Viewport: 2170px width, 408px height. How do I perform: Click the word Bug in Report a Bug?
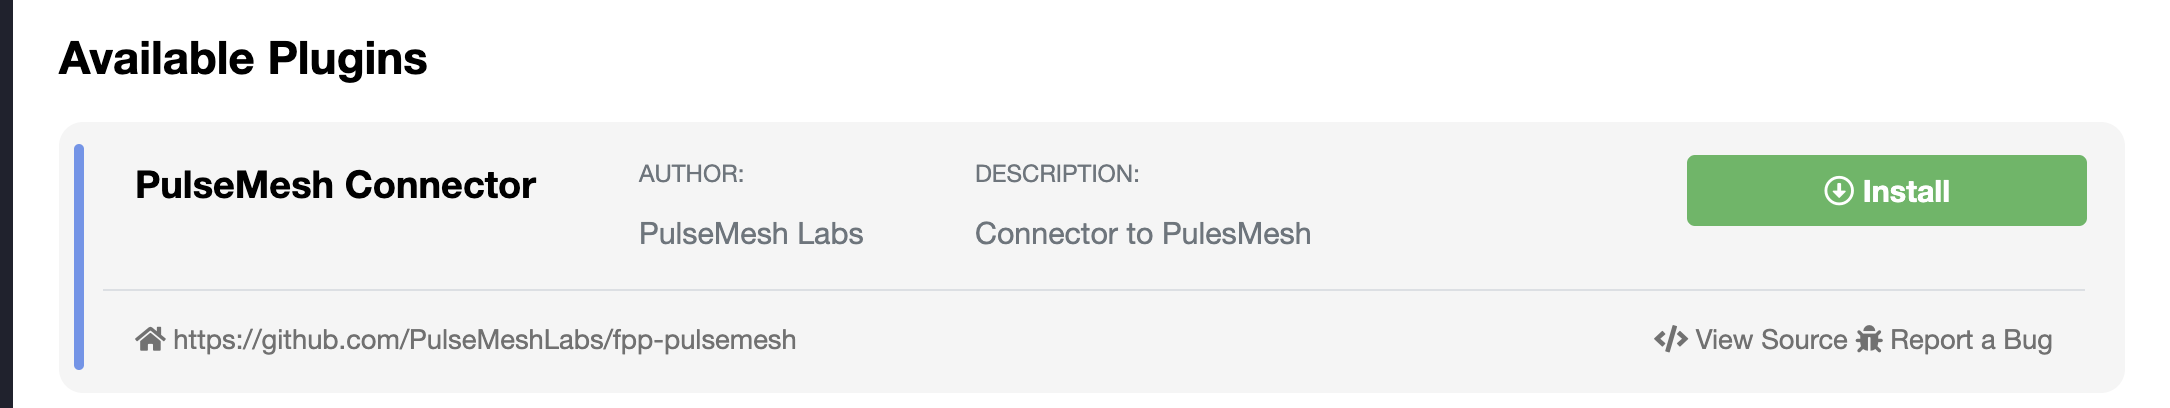coord(2027,340)
